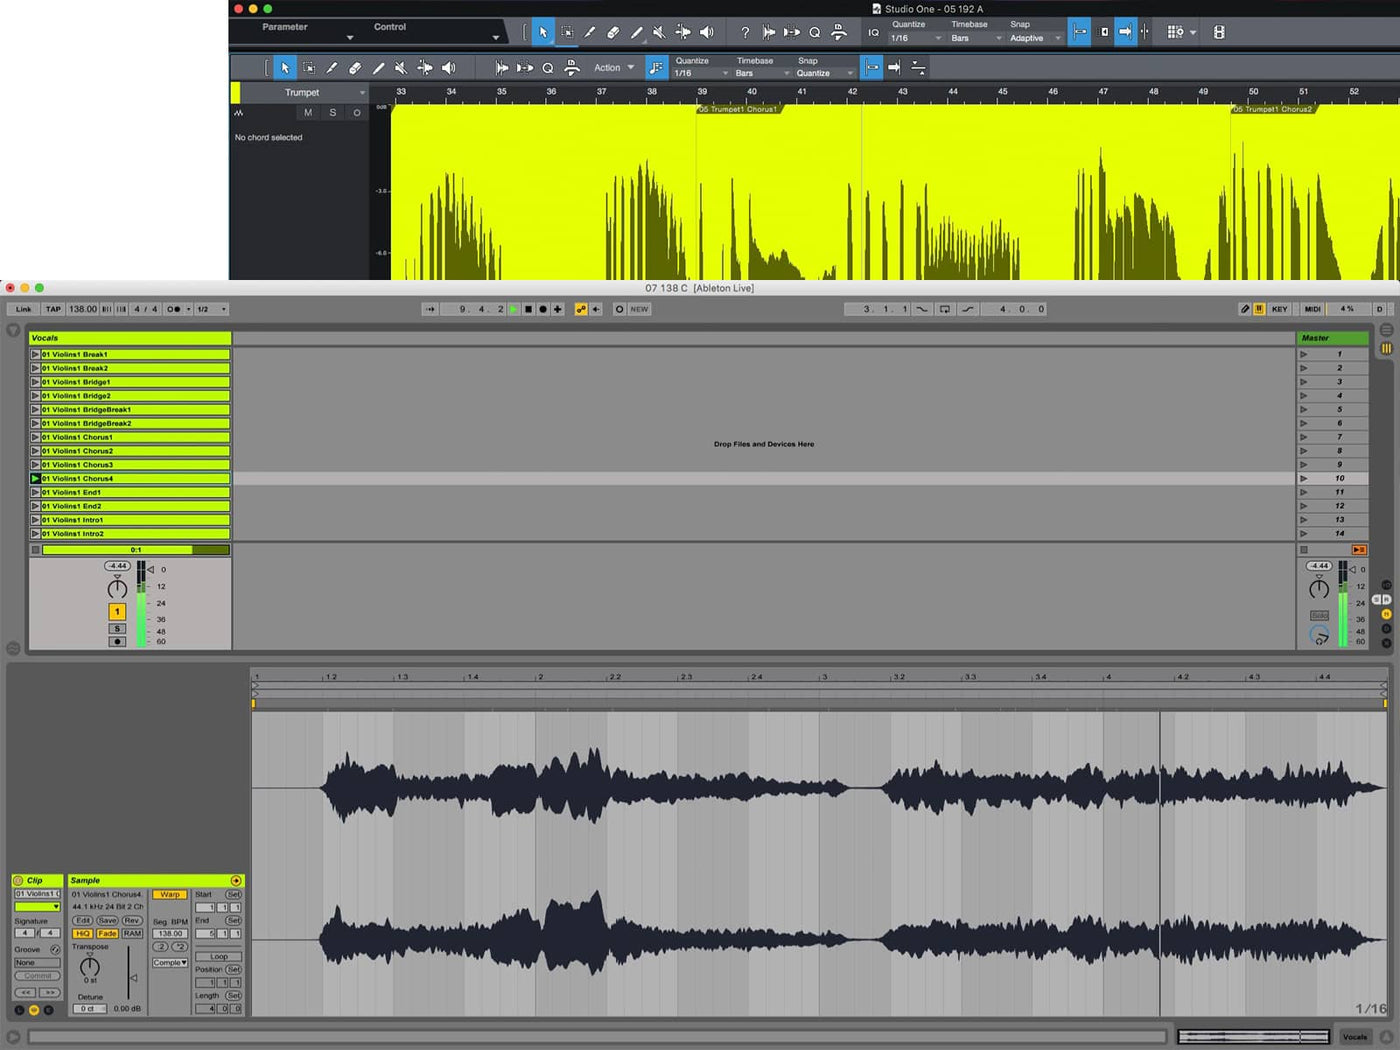Click the 138.00 tempo field
This screenshot has width=1400, height=1050.
pos(83,309)
